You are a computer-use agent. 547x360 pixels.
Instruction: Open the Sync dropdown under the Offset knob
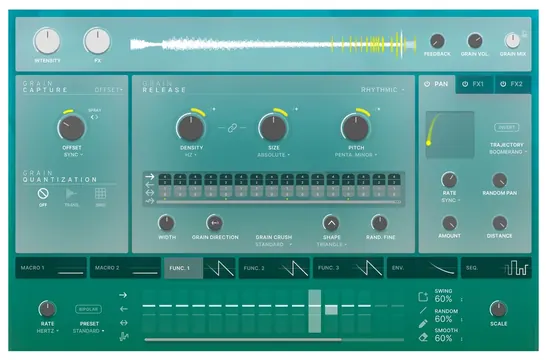[x=73, y=155]
